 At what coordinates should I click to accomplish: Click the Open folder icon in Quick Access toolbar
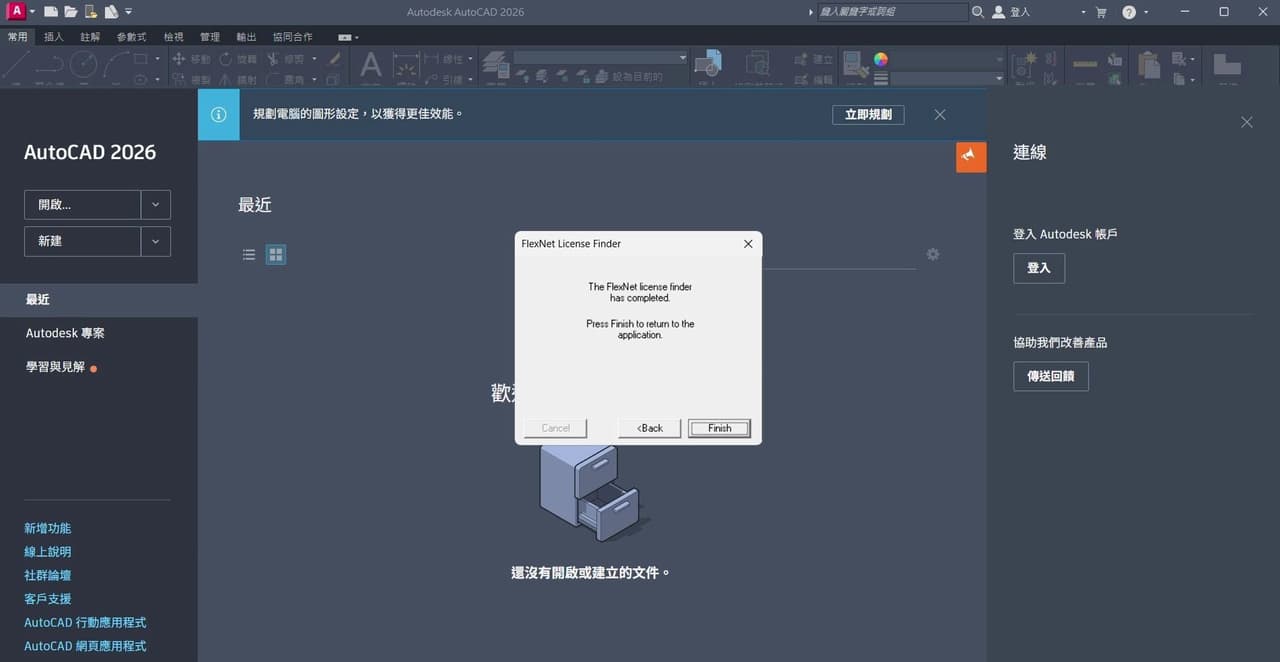tap(70, 12)
